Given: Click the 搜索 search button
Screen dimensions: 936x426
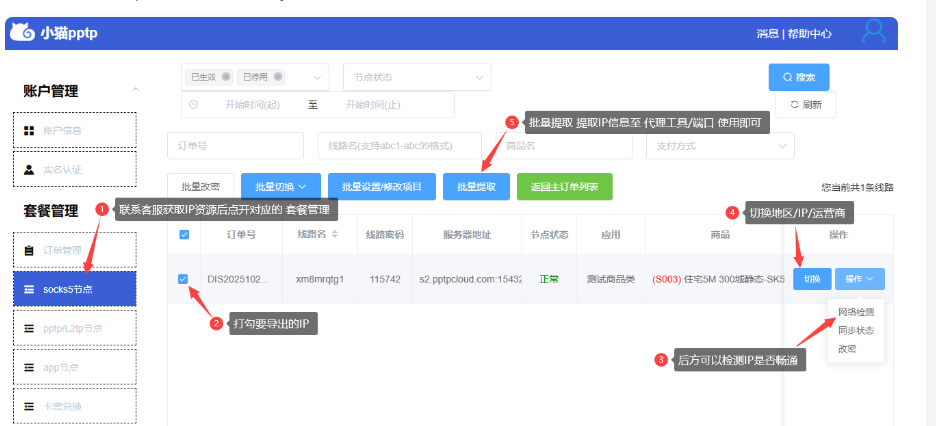Looking at the screenshot, I should pyautogui.click(x=799, y=77).
